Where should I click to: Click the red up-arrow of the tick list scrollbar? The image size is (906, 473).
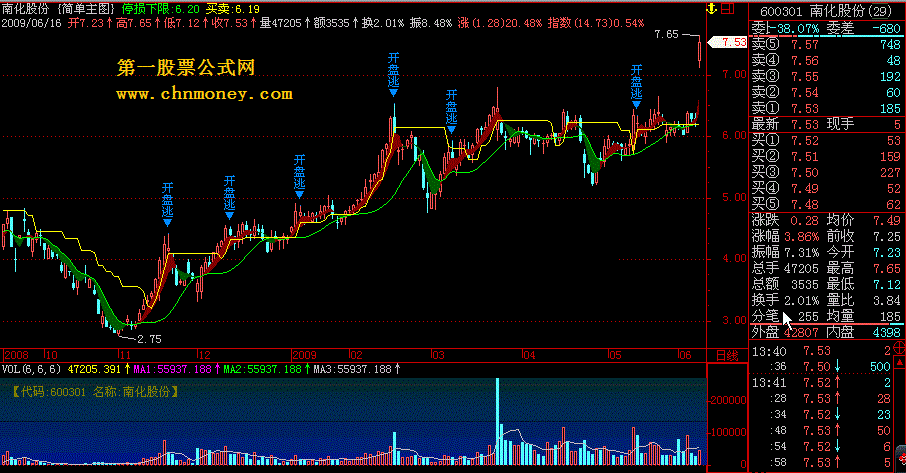coord(900,362)
